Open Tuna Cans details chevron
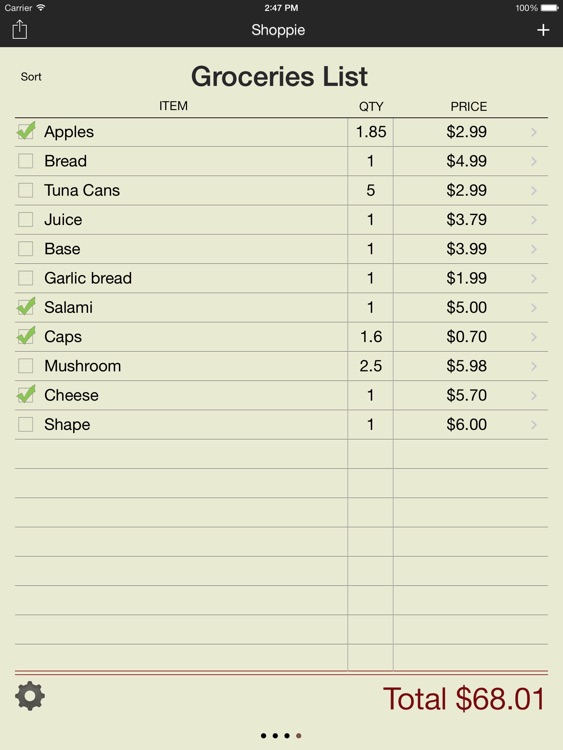This screenshot has height=750, width=563. (x=534, y=191)
